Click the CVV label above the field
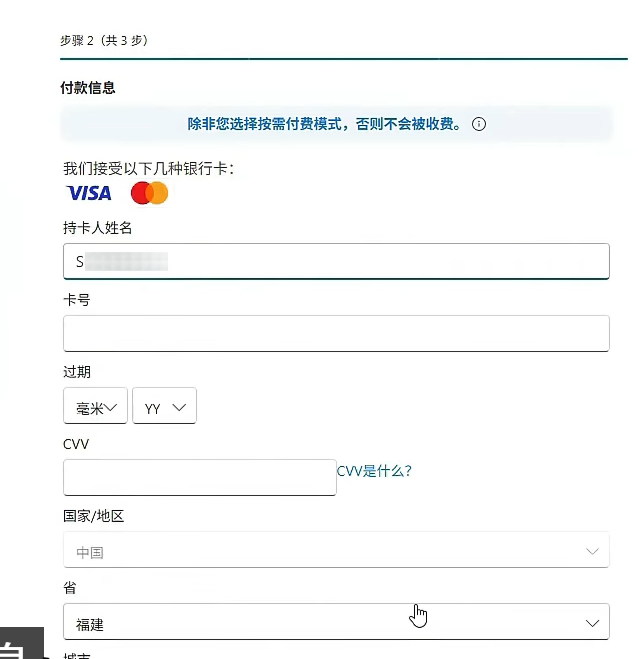The image size is (638, 659). point(76,443)
